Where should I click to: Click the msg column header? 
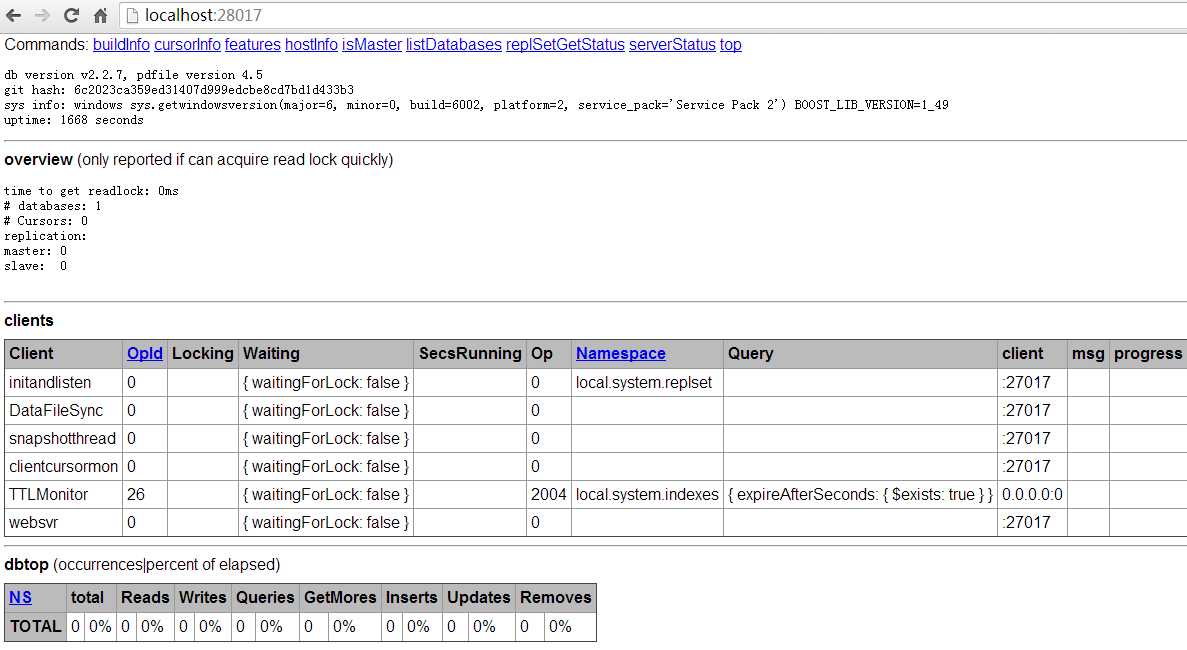coord(1088,353)
